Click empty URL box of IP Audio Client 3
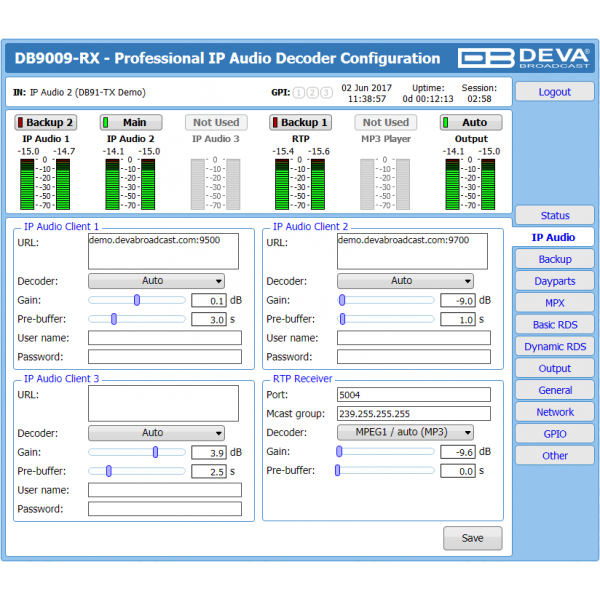This screenshot has width=600, height=600. [163, 403]
